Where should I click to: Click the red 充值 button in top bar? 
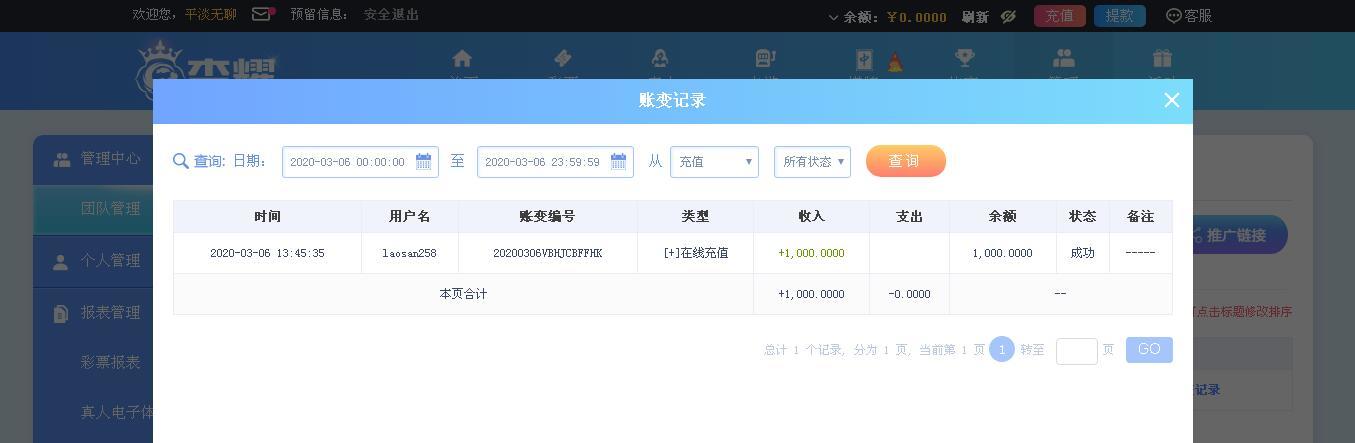tap(1059, 16)
